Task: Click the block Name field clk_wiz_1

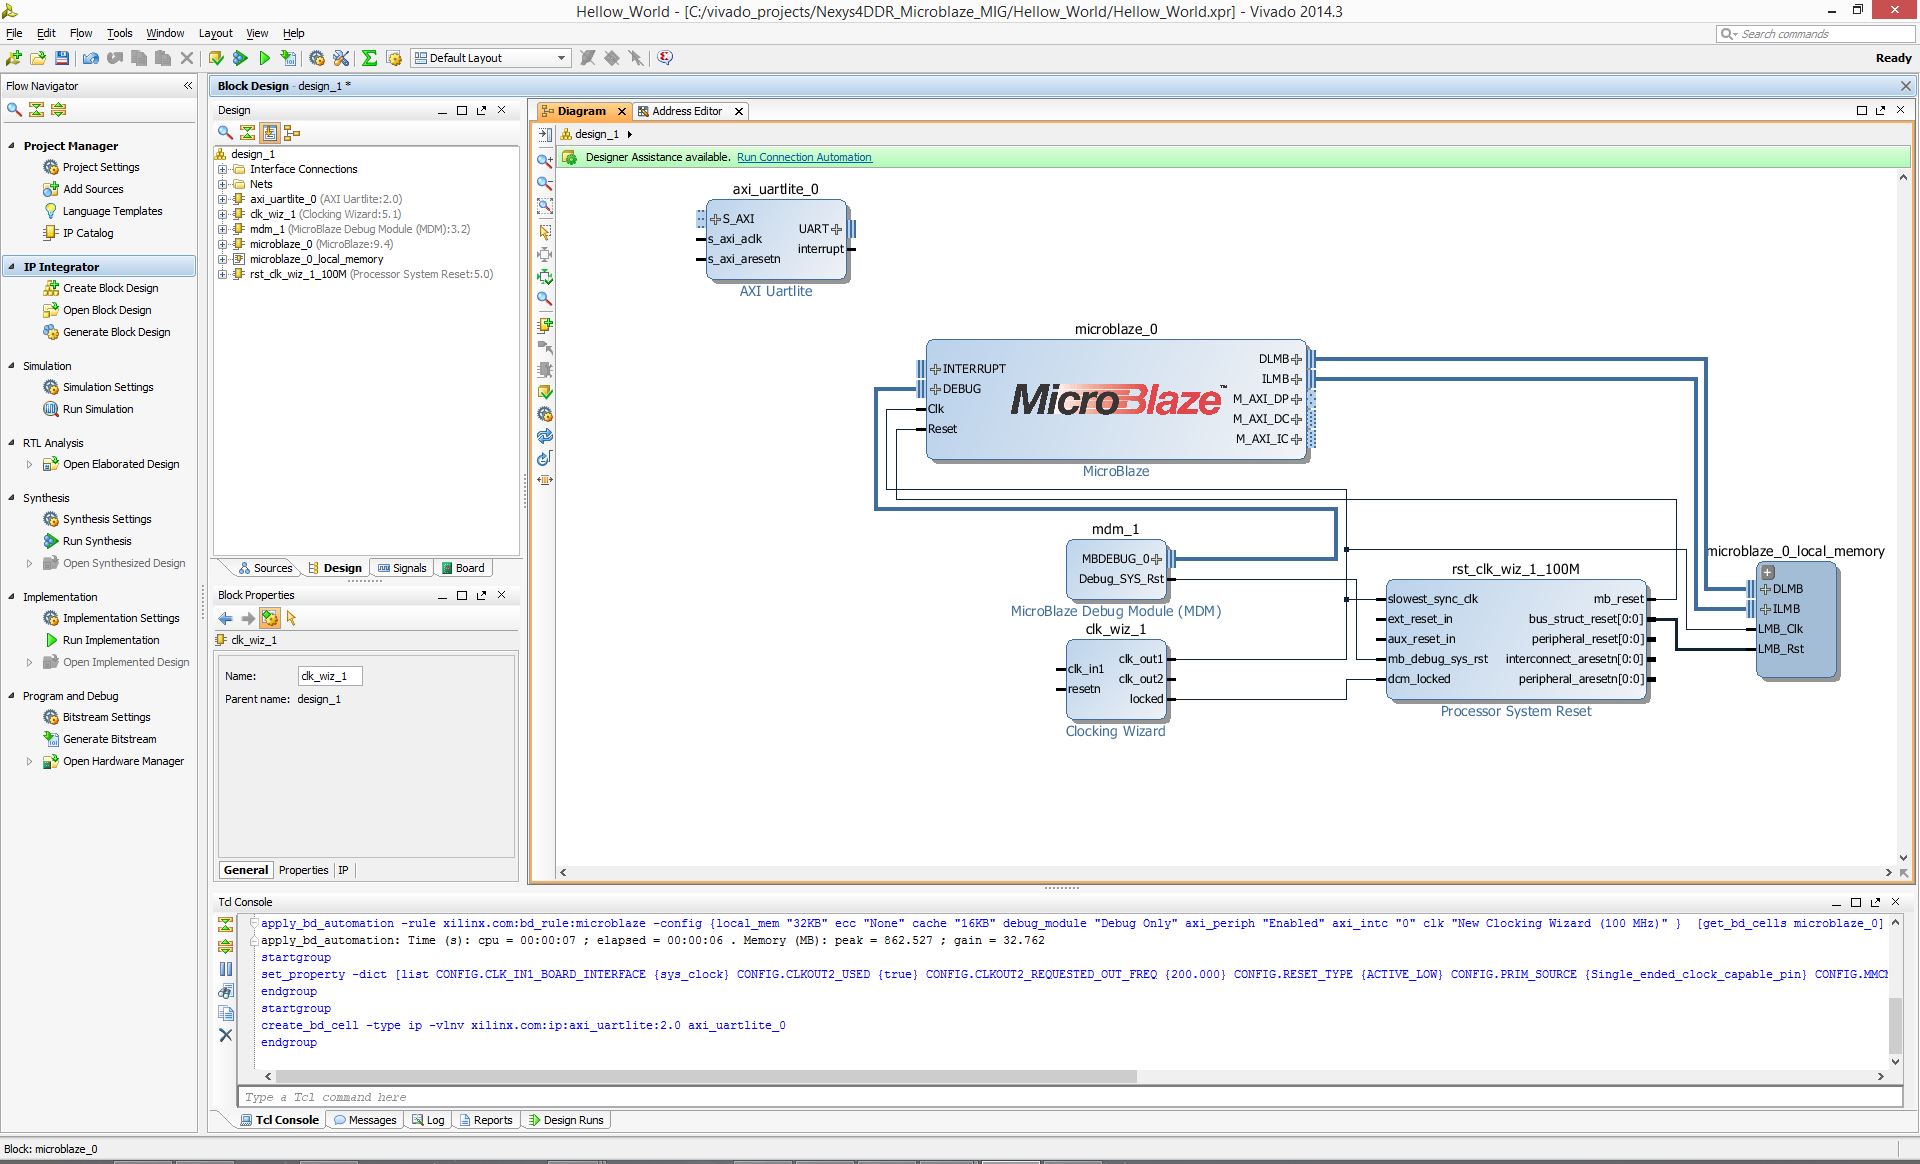Action: 330,676
